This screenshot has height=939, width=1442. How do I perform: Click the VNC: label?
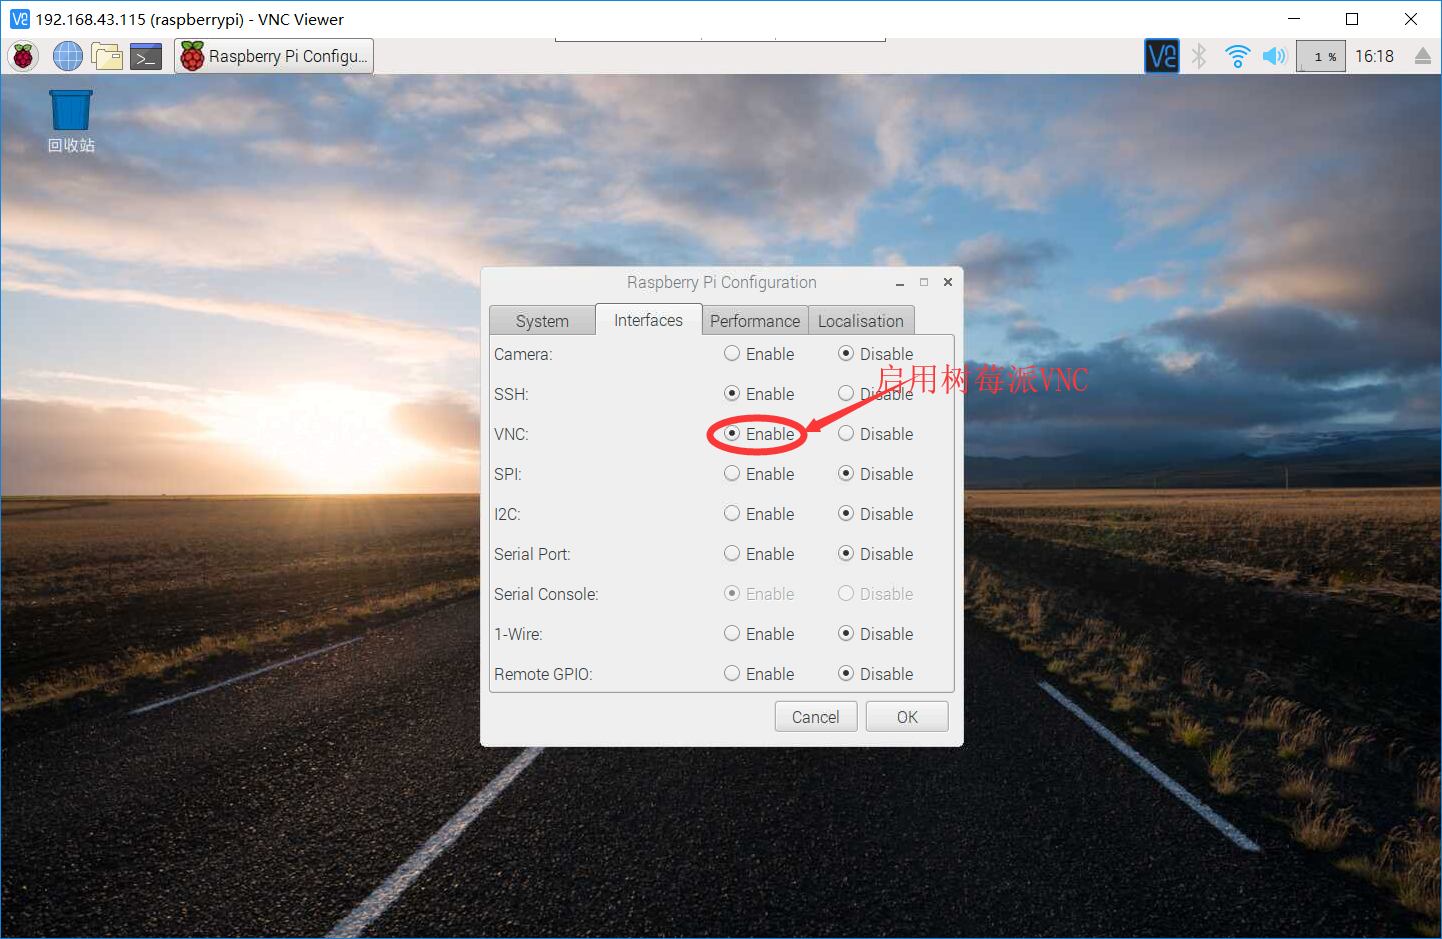click(511, 434)
